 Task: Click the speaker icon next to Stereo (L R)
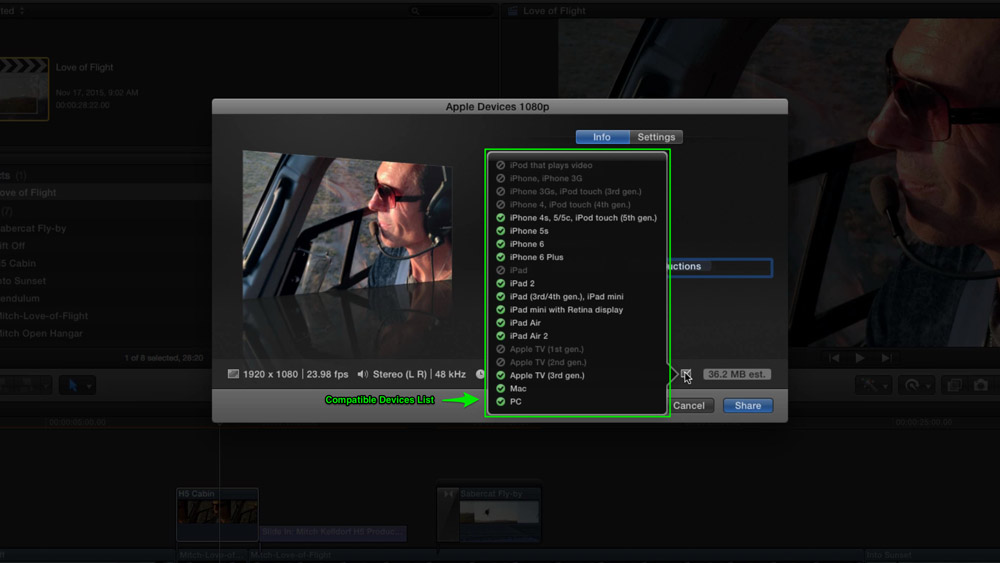tap(363, 374)
